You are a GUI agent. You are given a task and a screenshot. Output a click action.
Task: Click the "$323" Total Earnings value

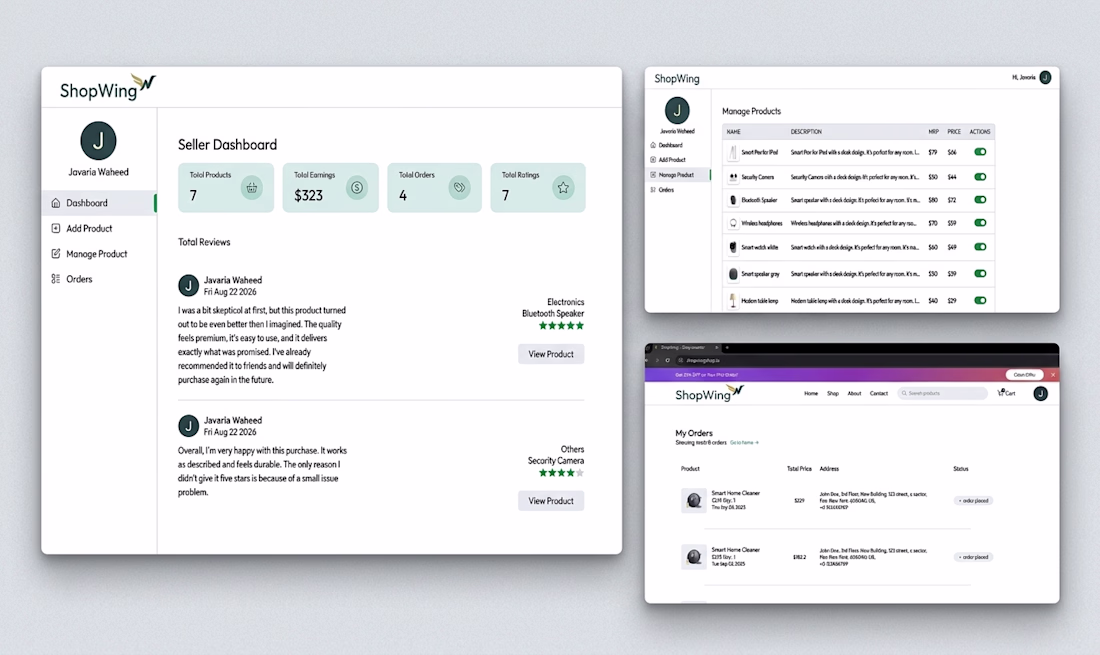point(309,196)
